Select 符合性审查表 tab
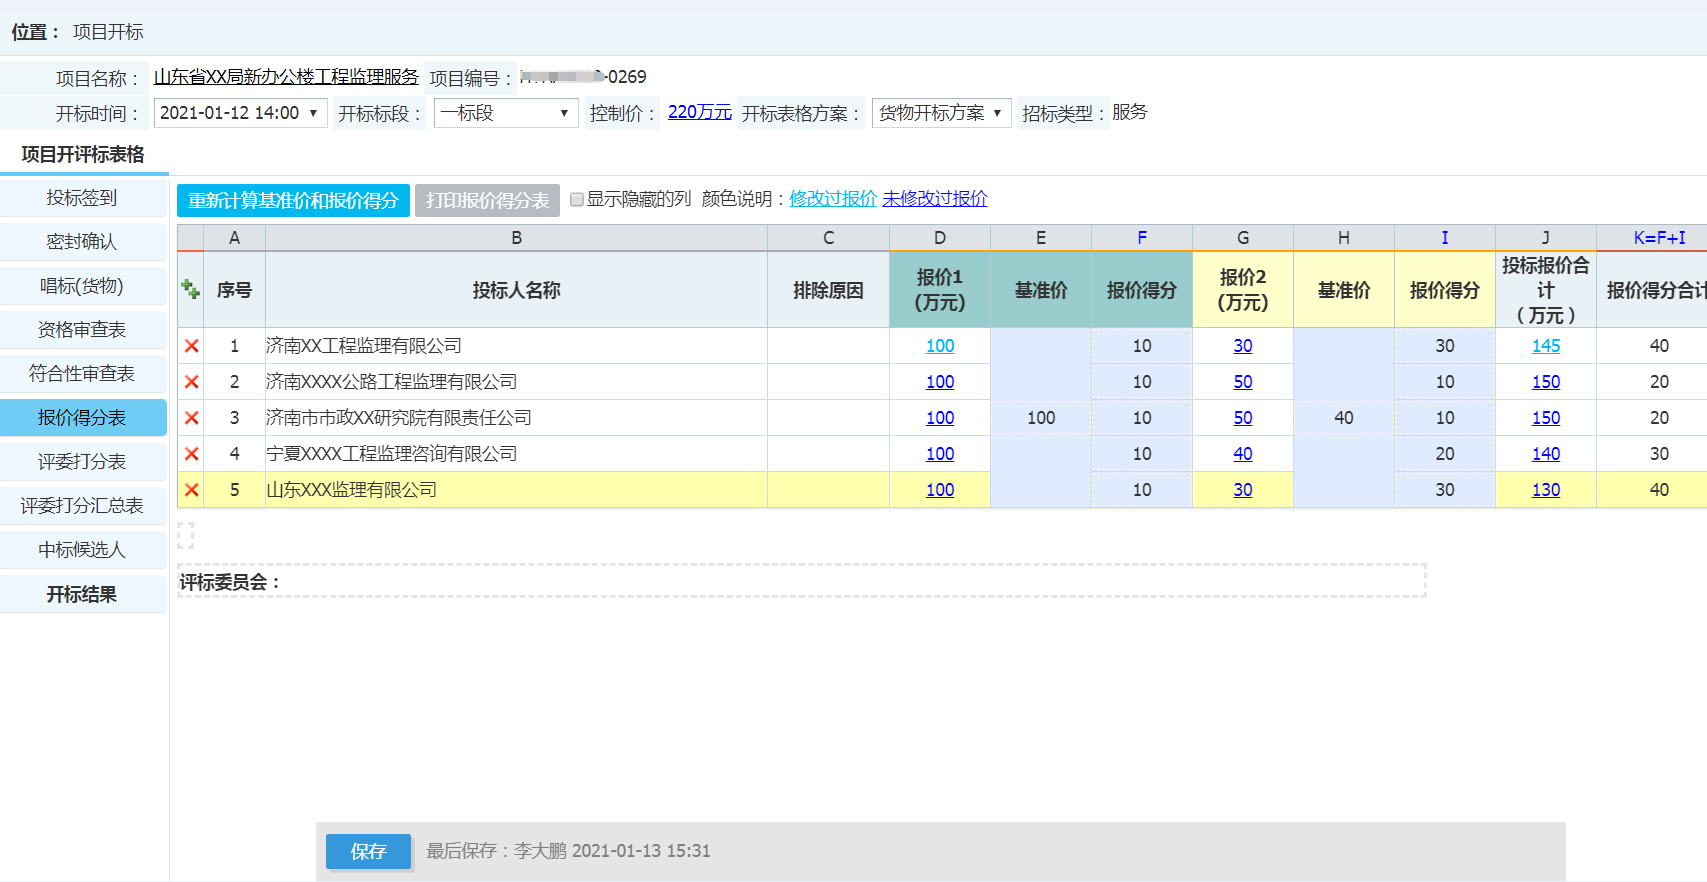The image size is (1707, 882). click(x=83, y=374)
